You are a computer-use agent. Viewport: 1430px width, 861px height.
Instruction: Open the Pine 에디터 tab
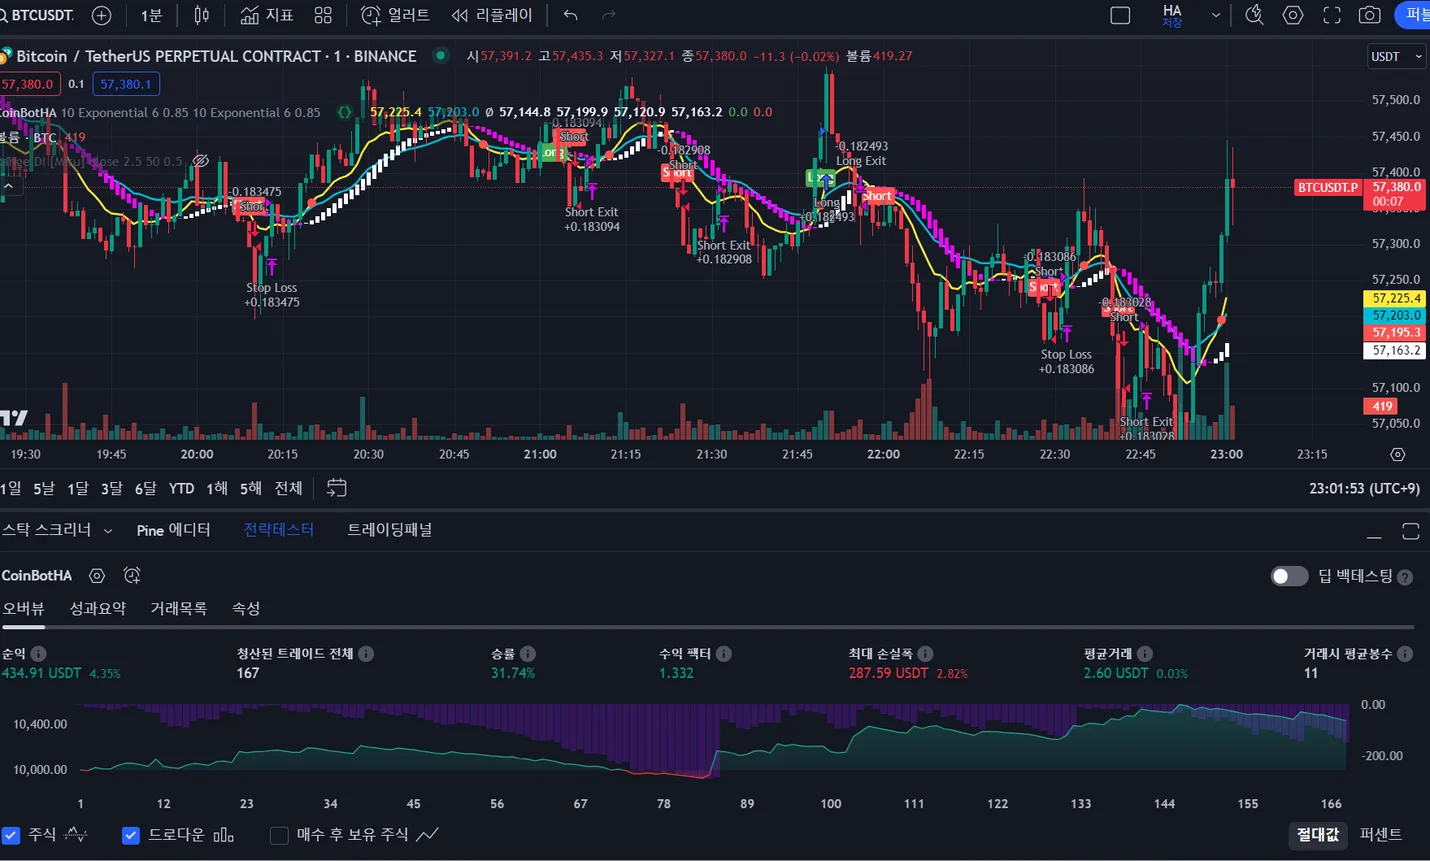pyautogui.click(x=173, y=530)
